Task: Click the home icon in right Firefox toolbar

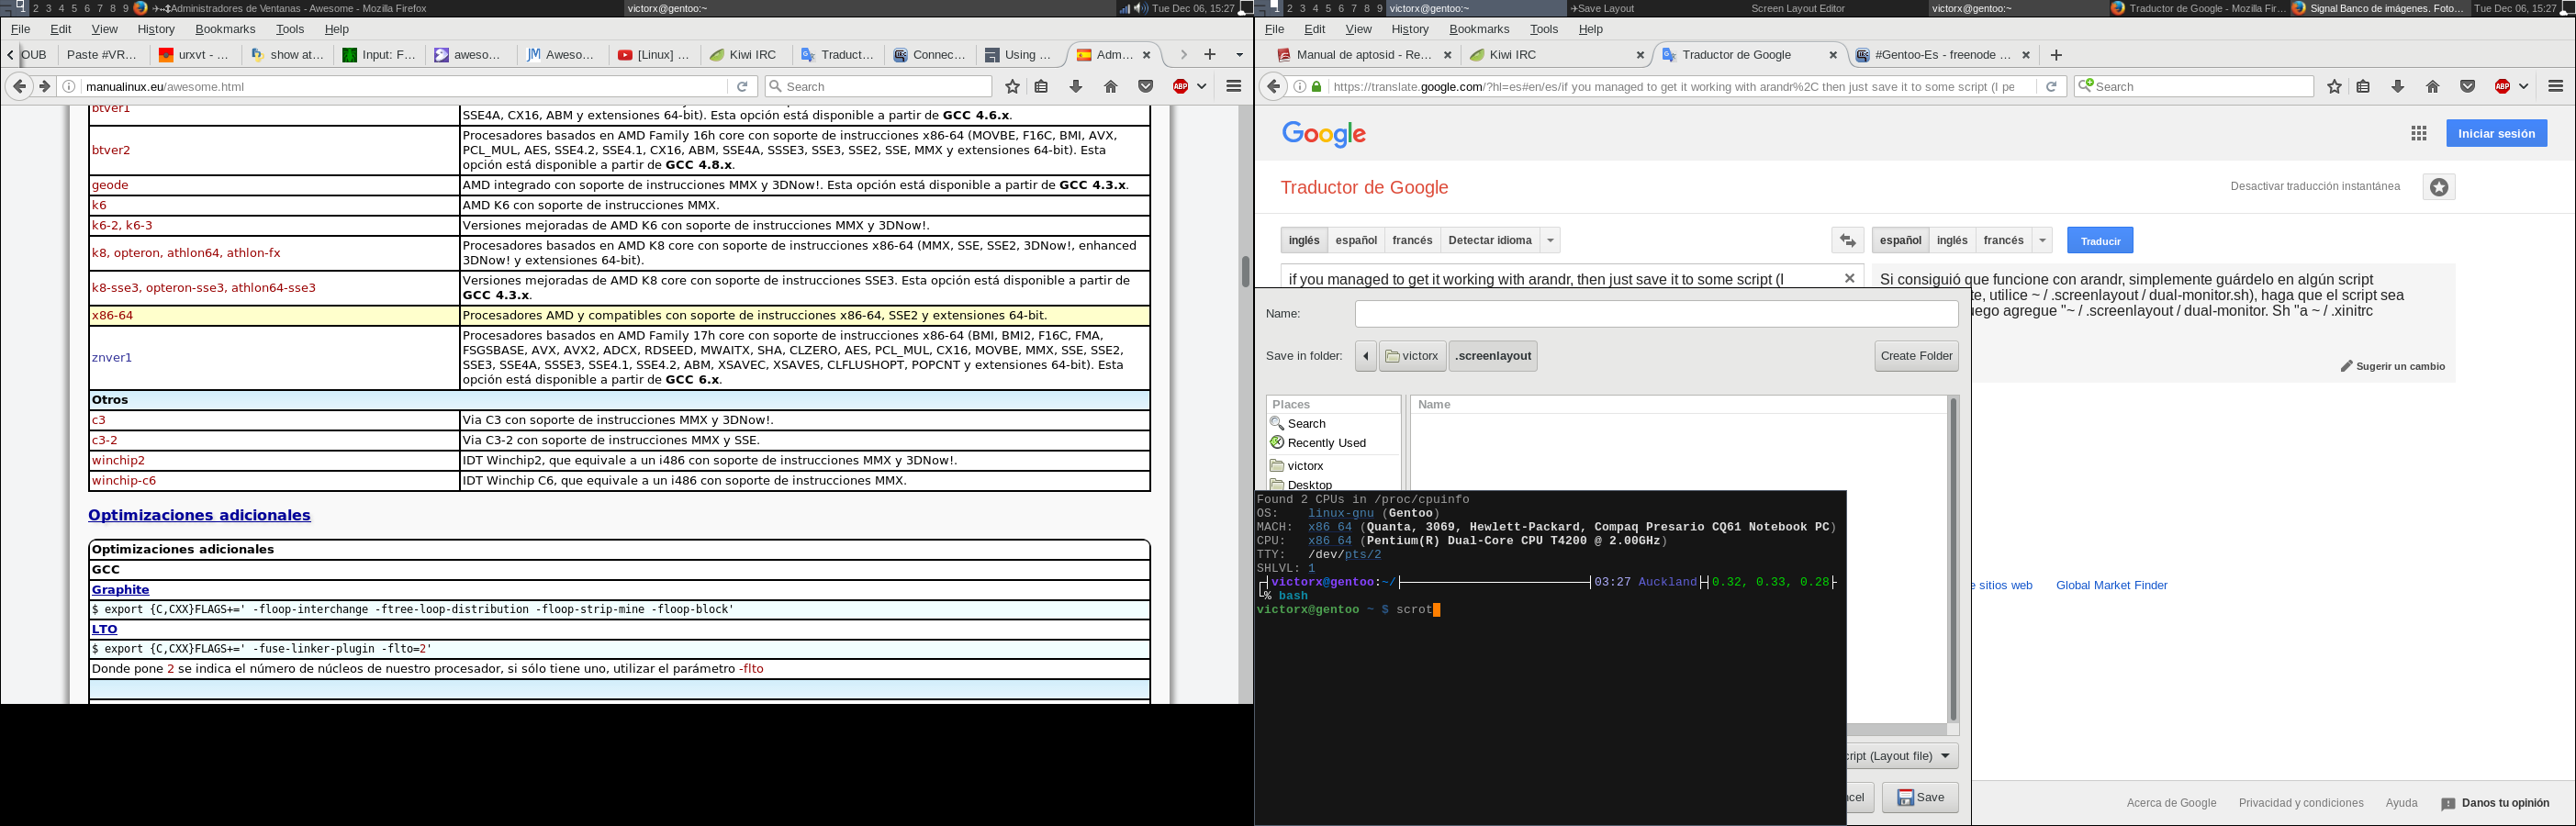Action: [x=2432, y=86]
